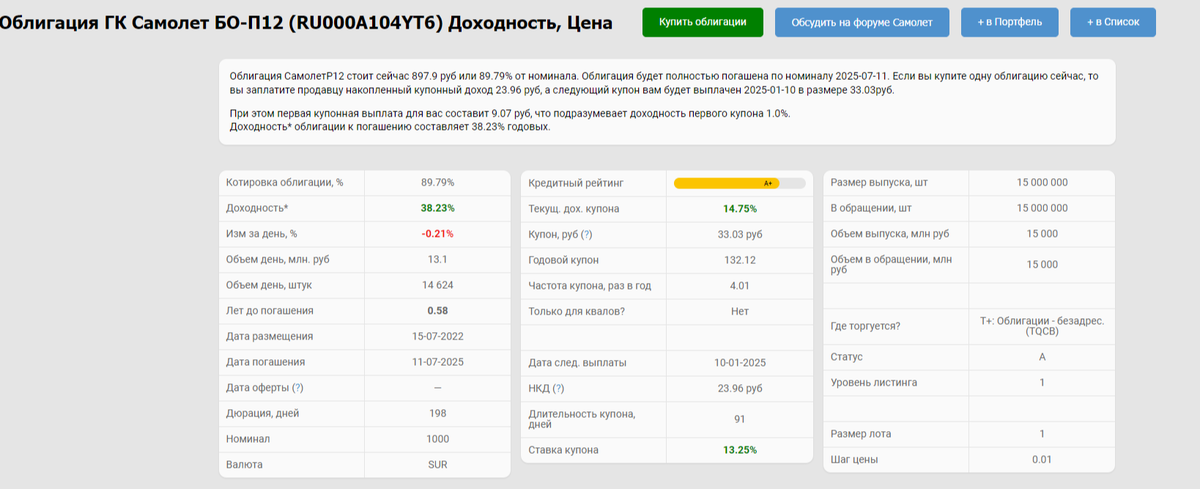Select the Дата погашения value 11-07-2025
This screenshot has width=1200, height=489.
[x=437, y=362]
